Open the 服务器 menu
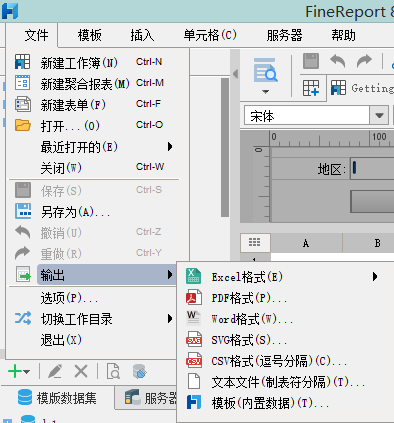 [284, 35]
